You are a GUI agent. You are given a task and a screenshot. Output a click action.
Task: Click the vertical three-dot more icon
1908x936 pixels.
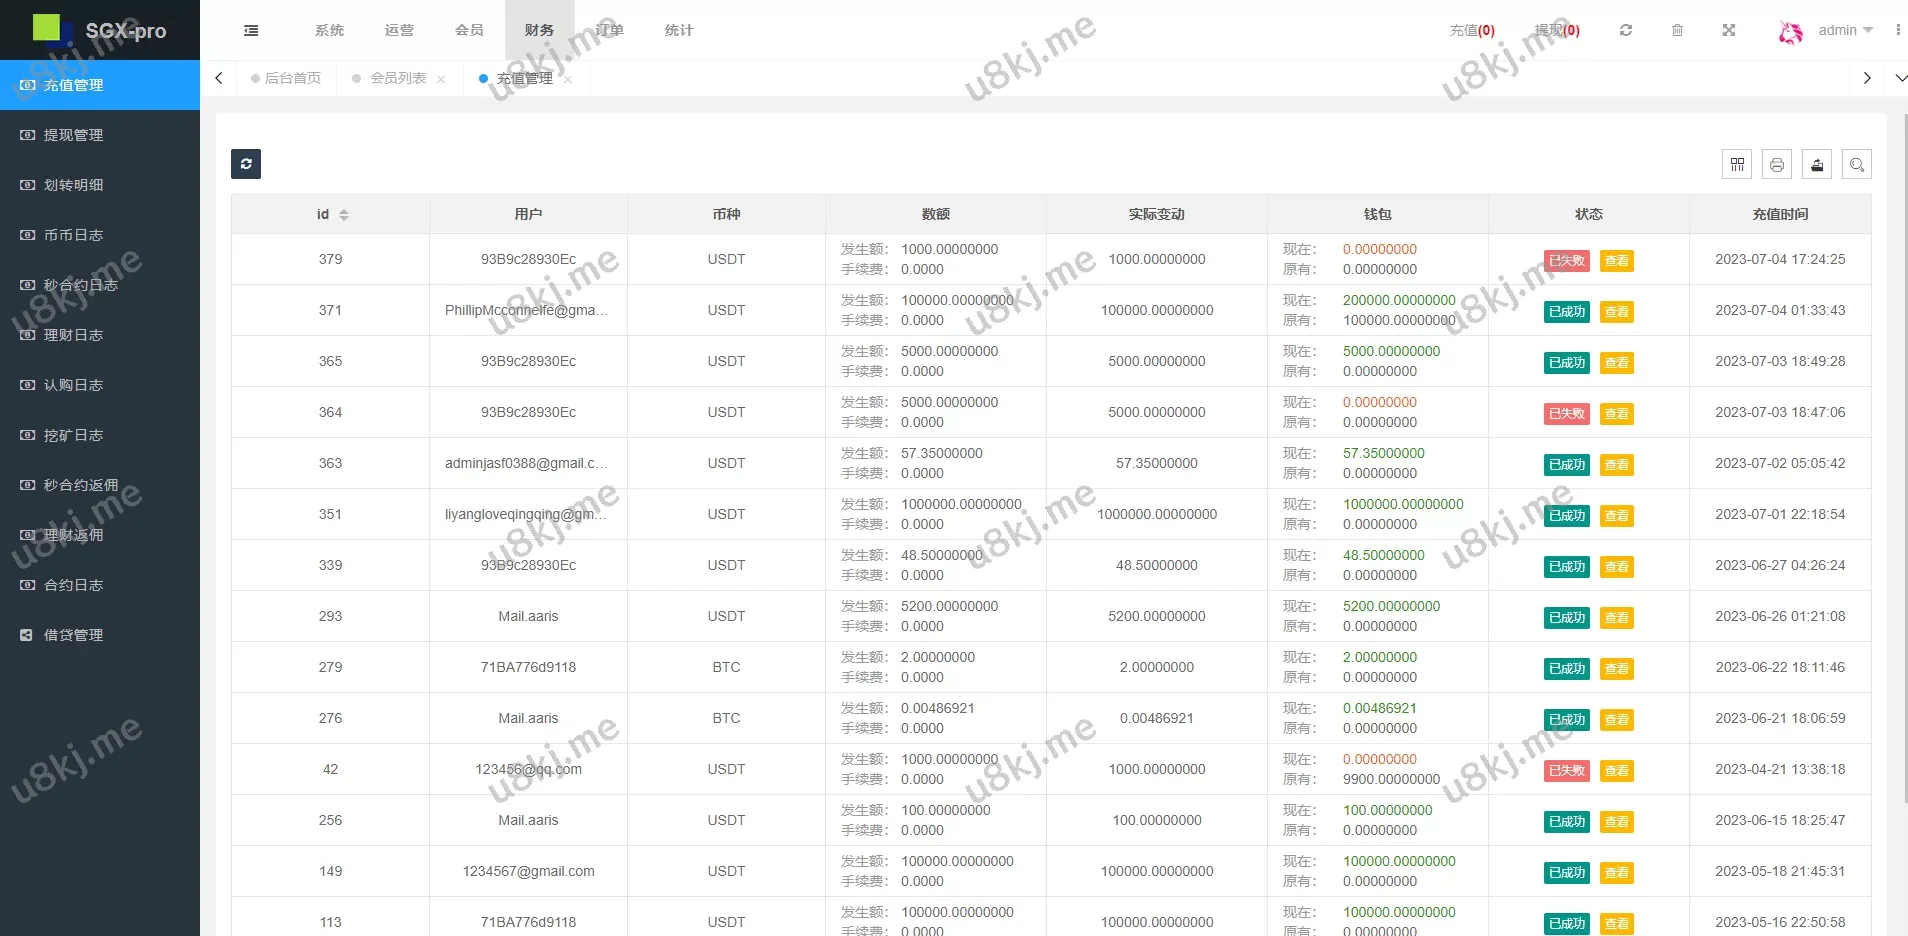point(1898,31)
